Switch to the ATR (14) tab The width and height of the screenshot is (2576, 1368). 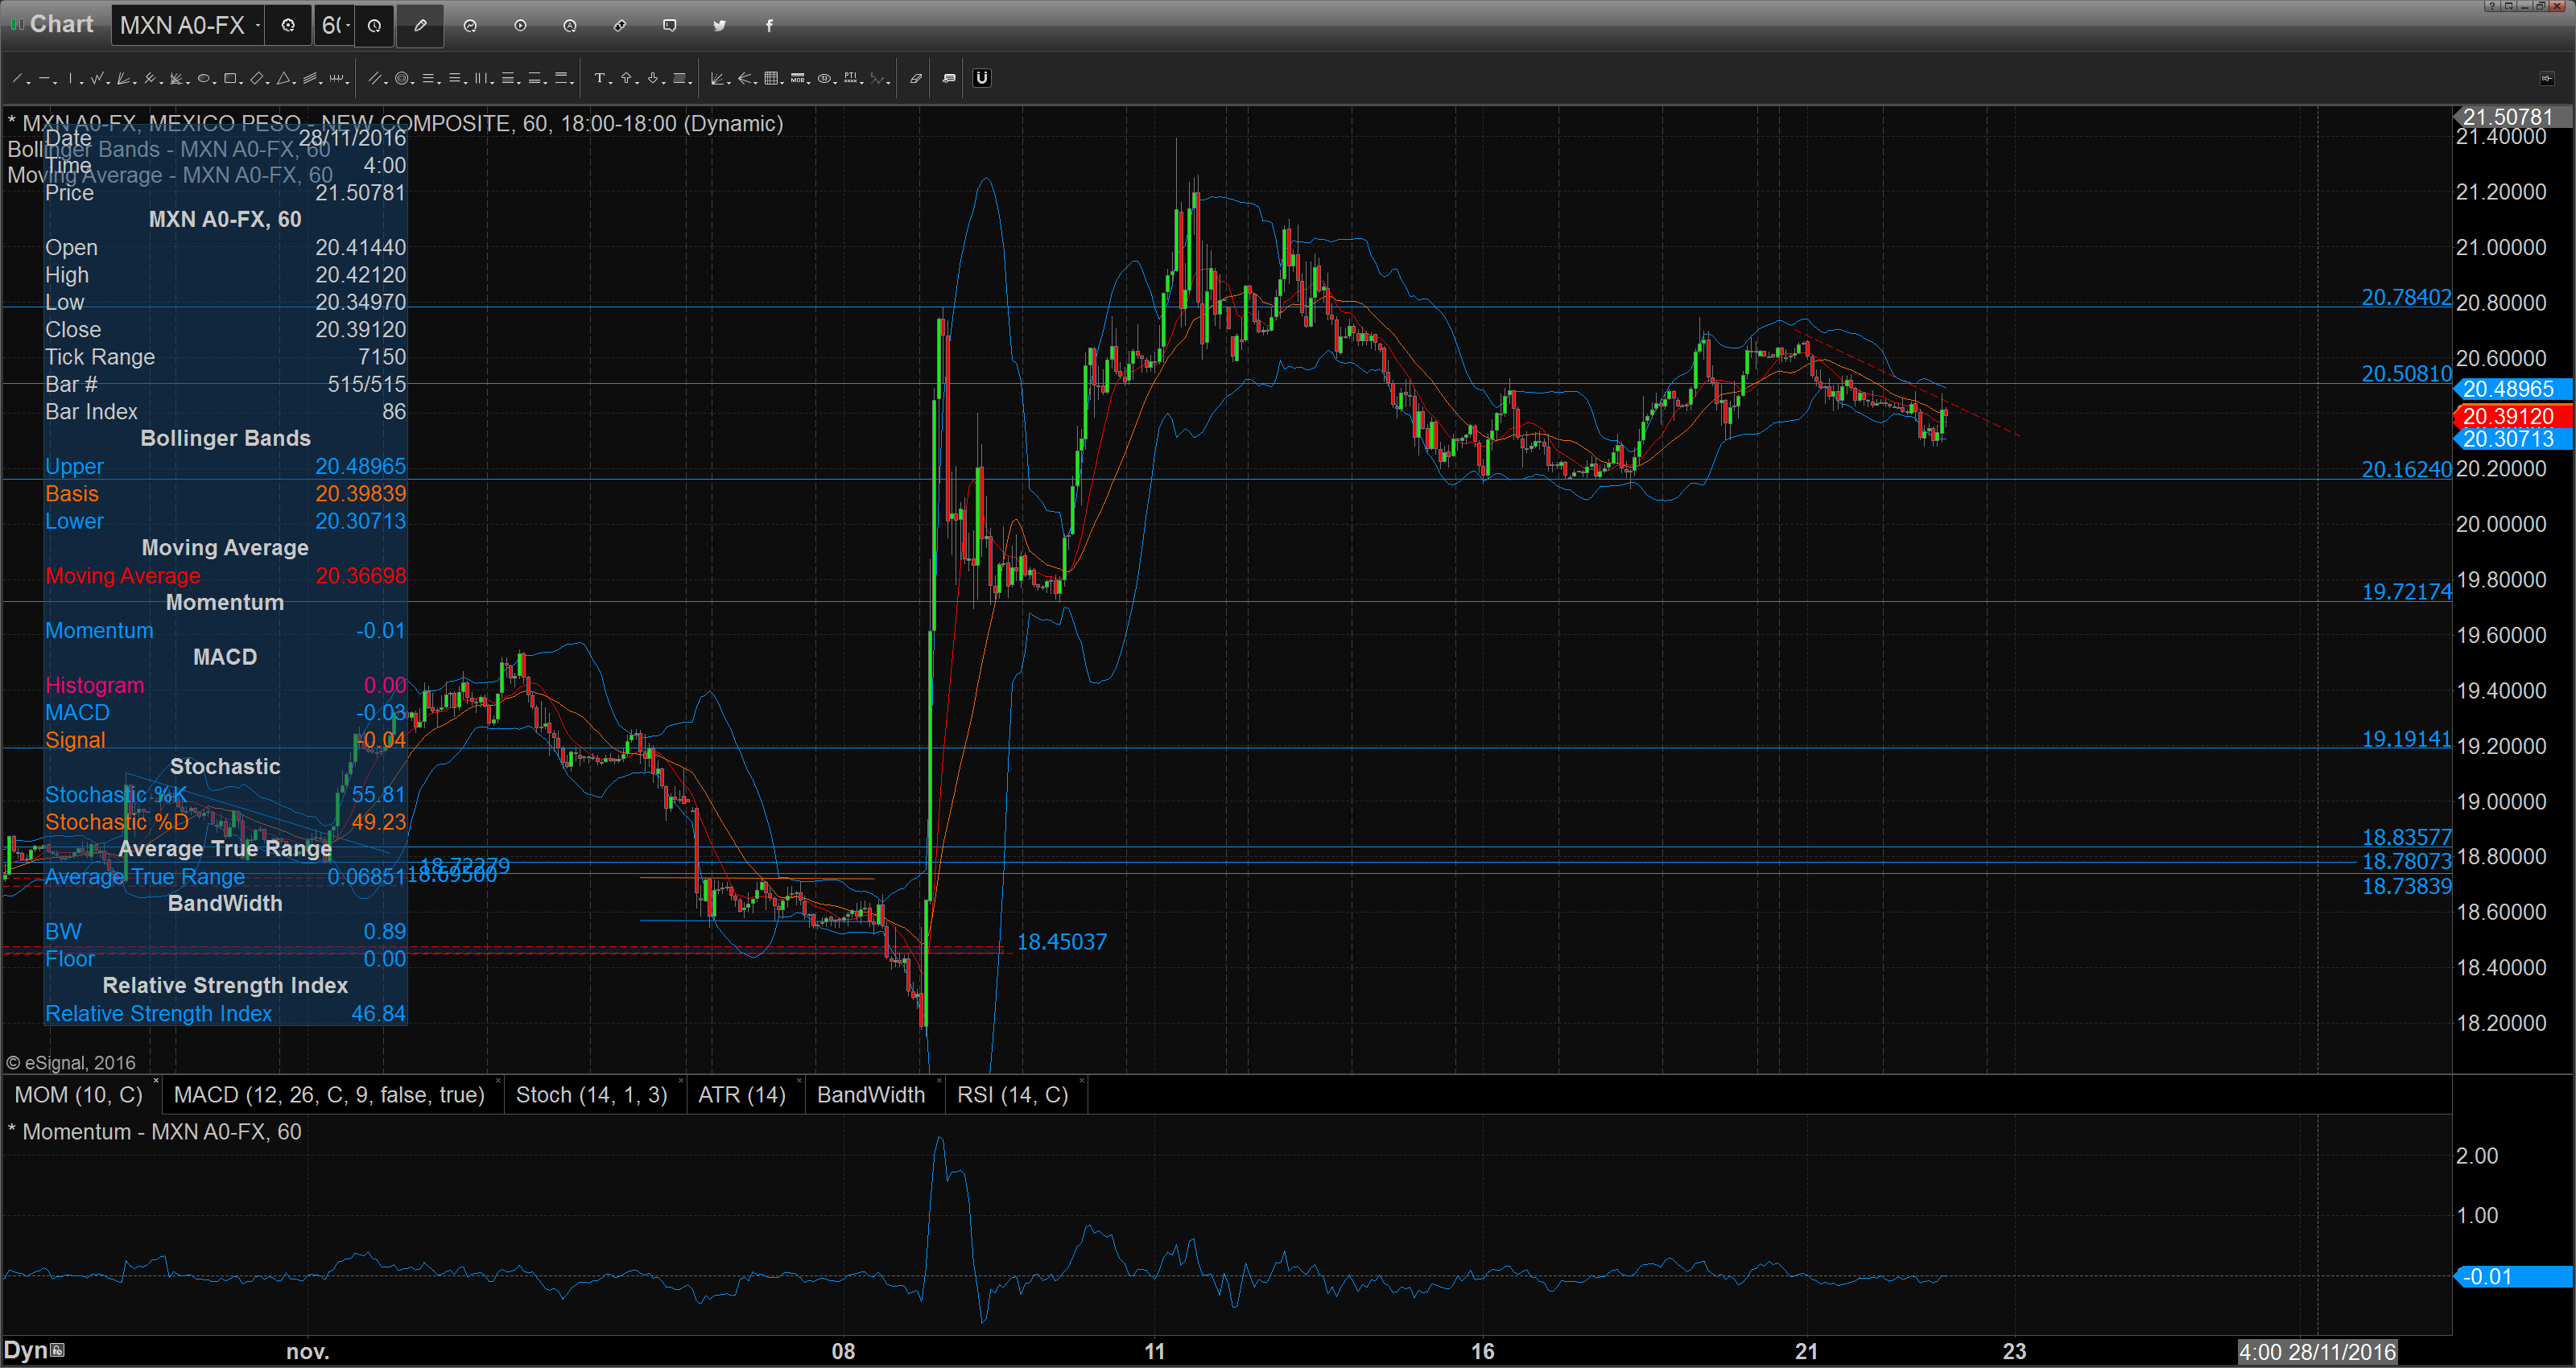point(742,1095)
